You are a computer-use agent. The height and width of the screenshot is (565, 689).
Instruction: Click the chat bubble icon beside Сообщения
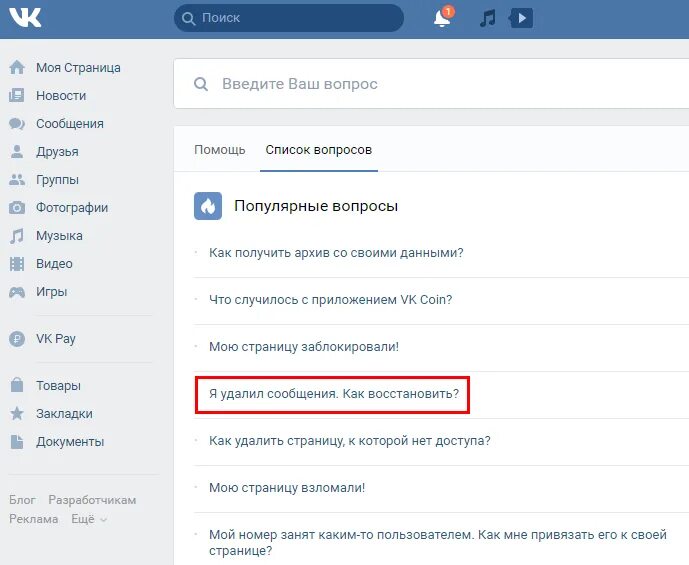(x=17, y=123)
